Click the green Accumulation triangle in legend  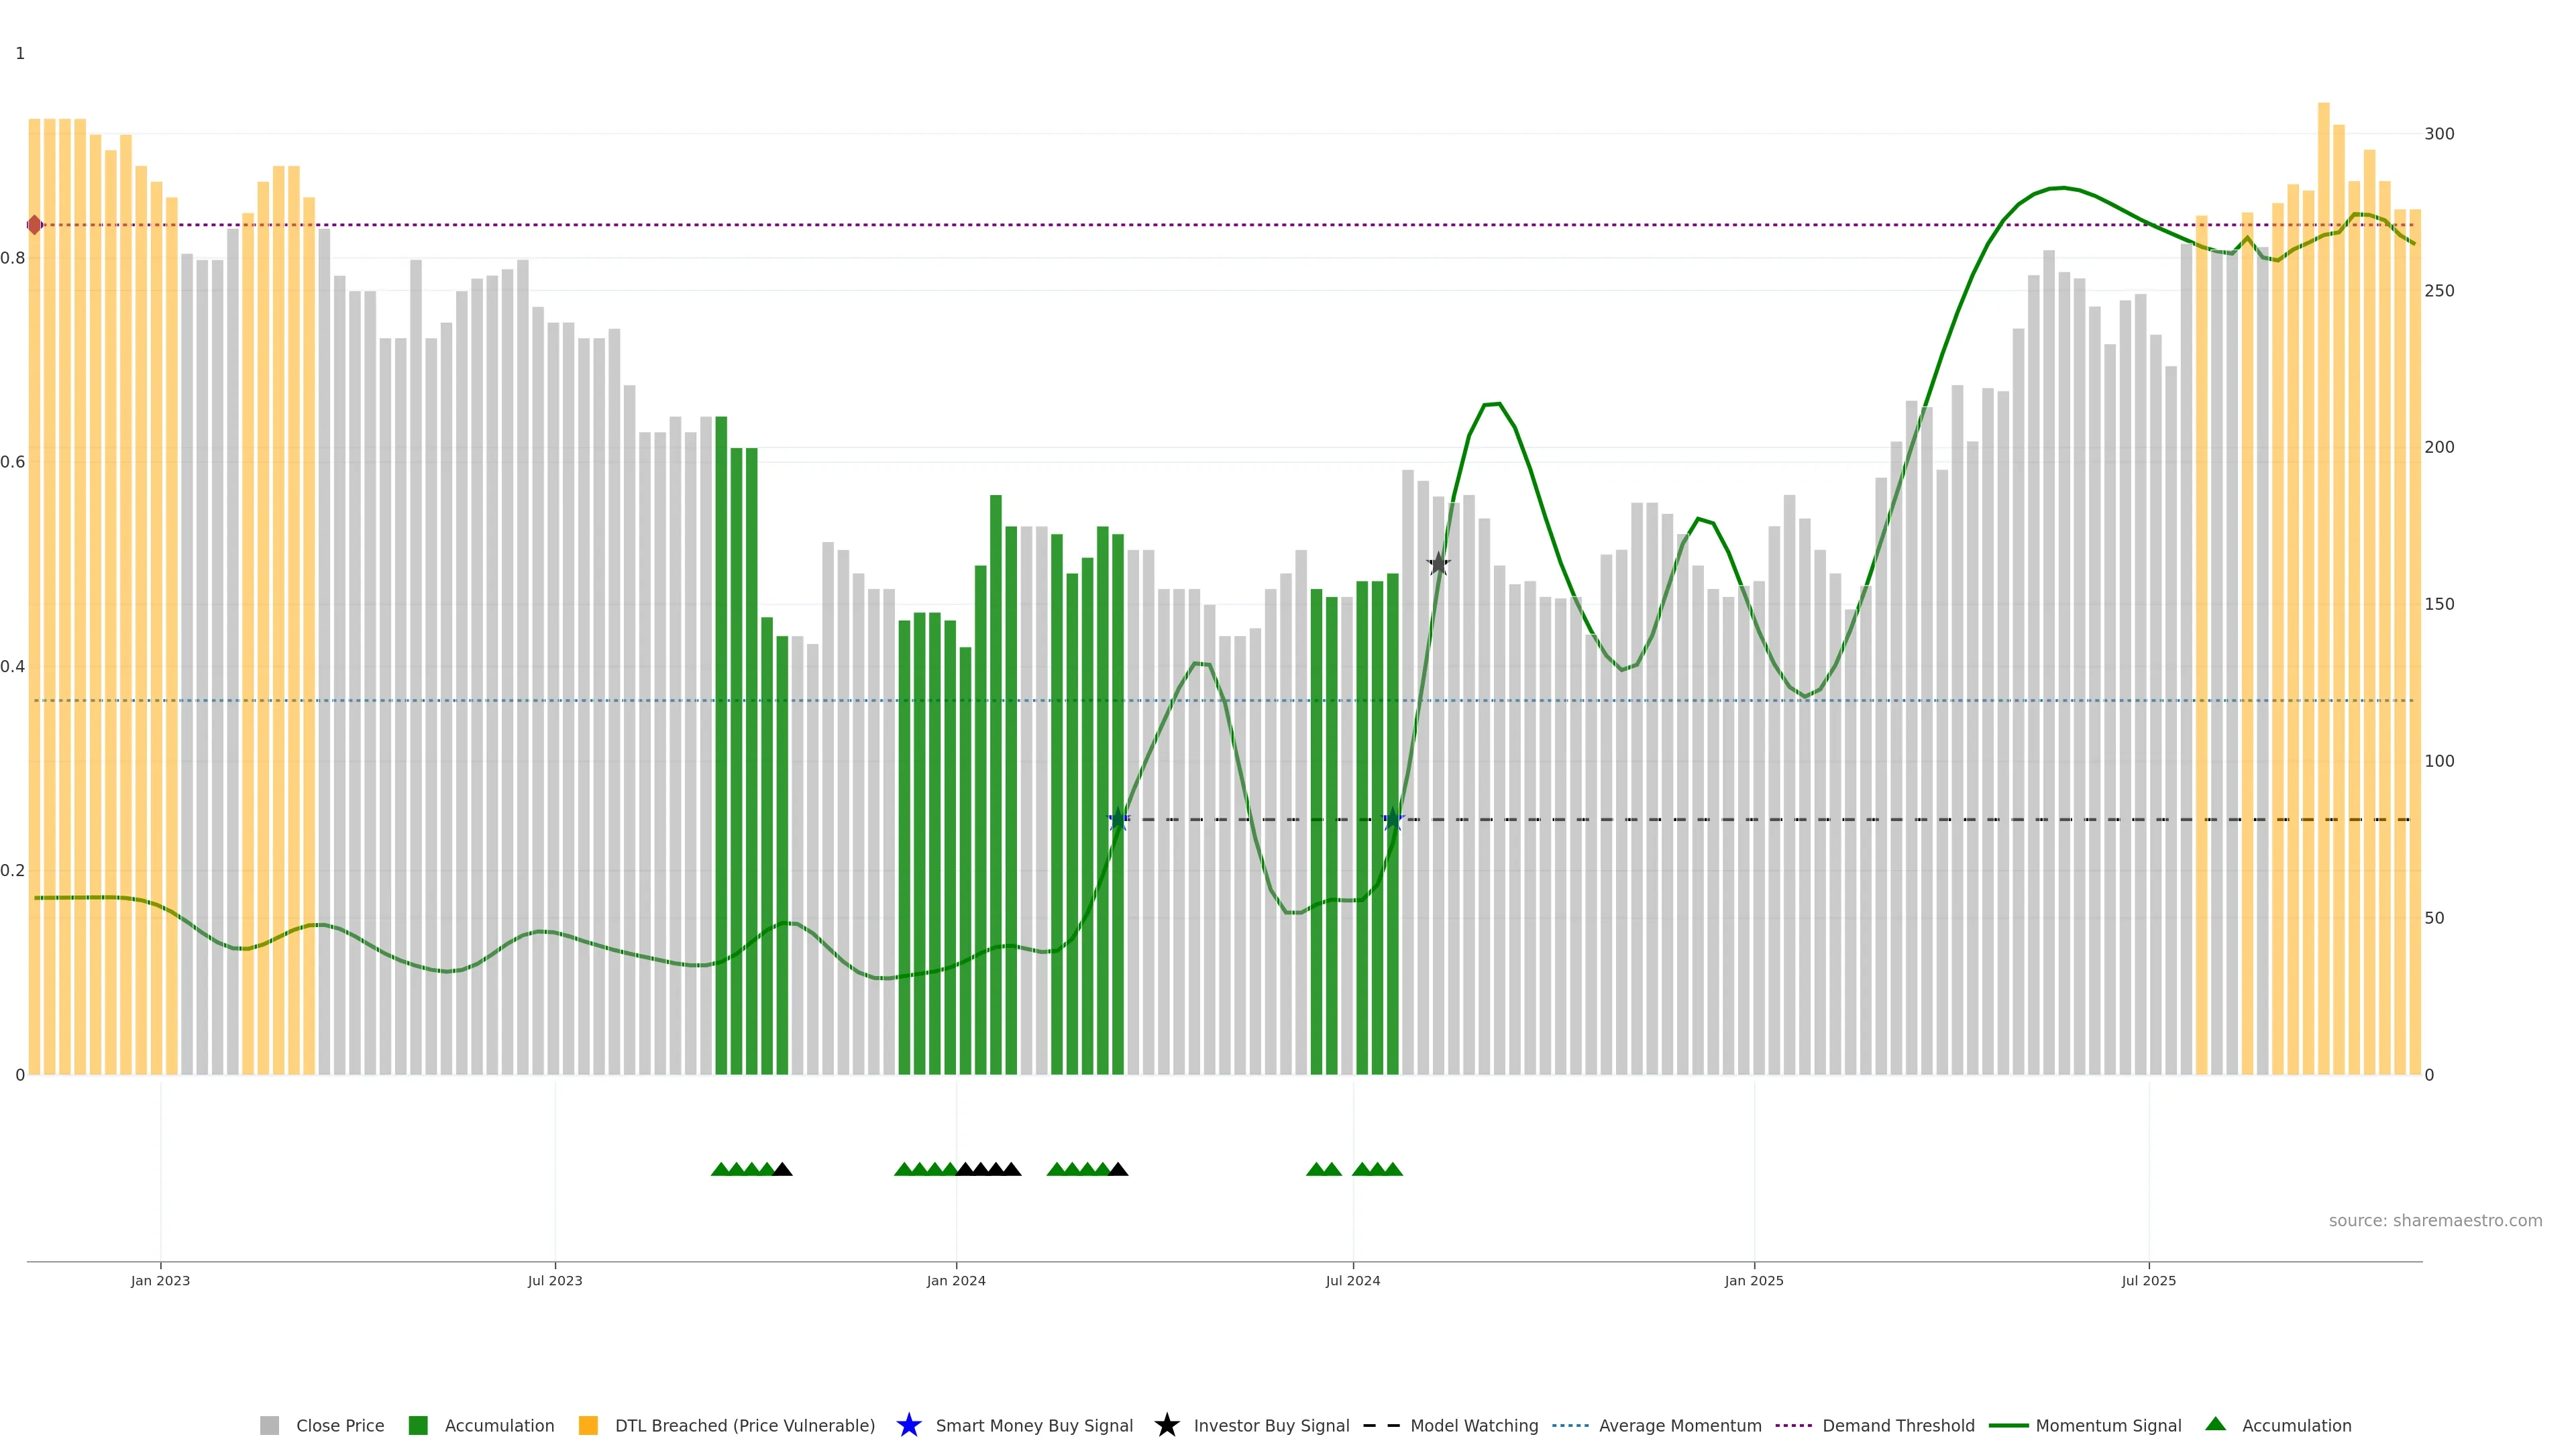click(2215, 1424)
